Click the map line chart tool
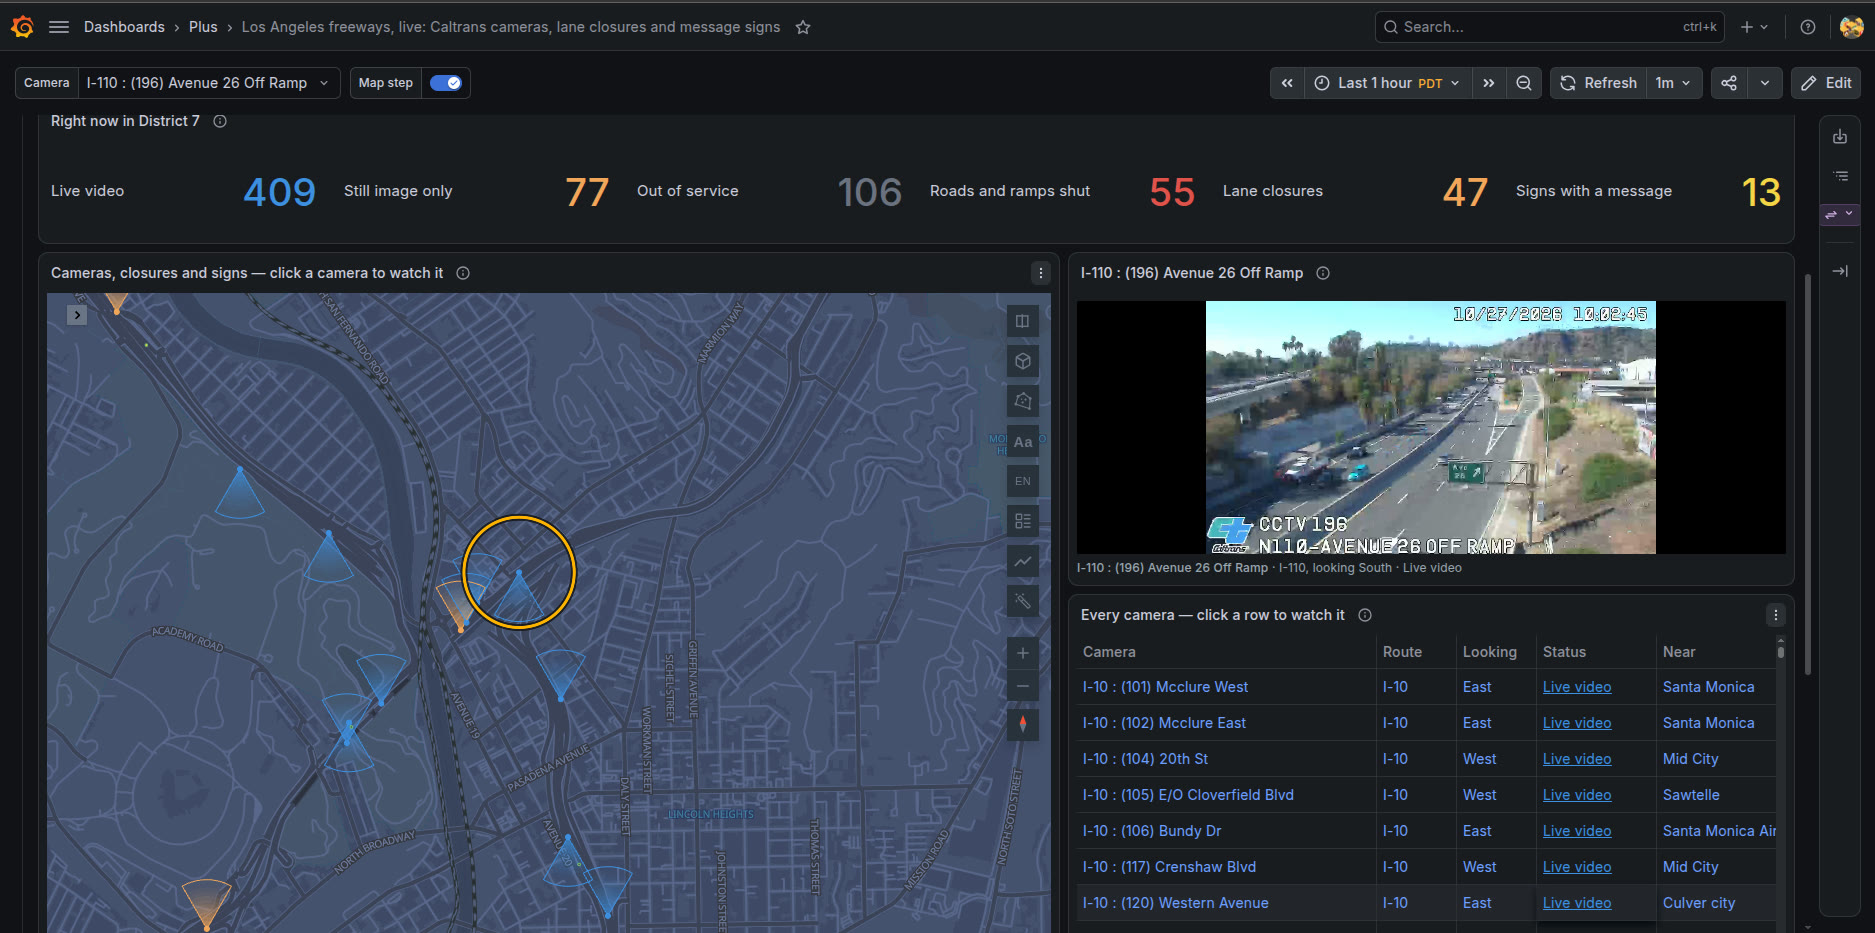1875x933 pixels. click(x=1022, y=561)
